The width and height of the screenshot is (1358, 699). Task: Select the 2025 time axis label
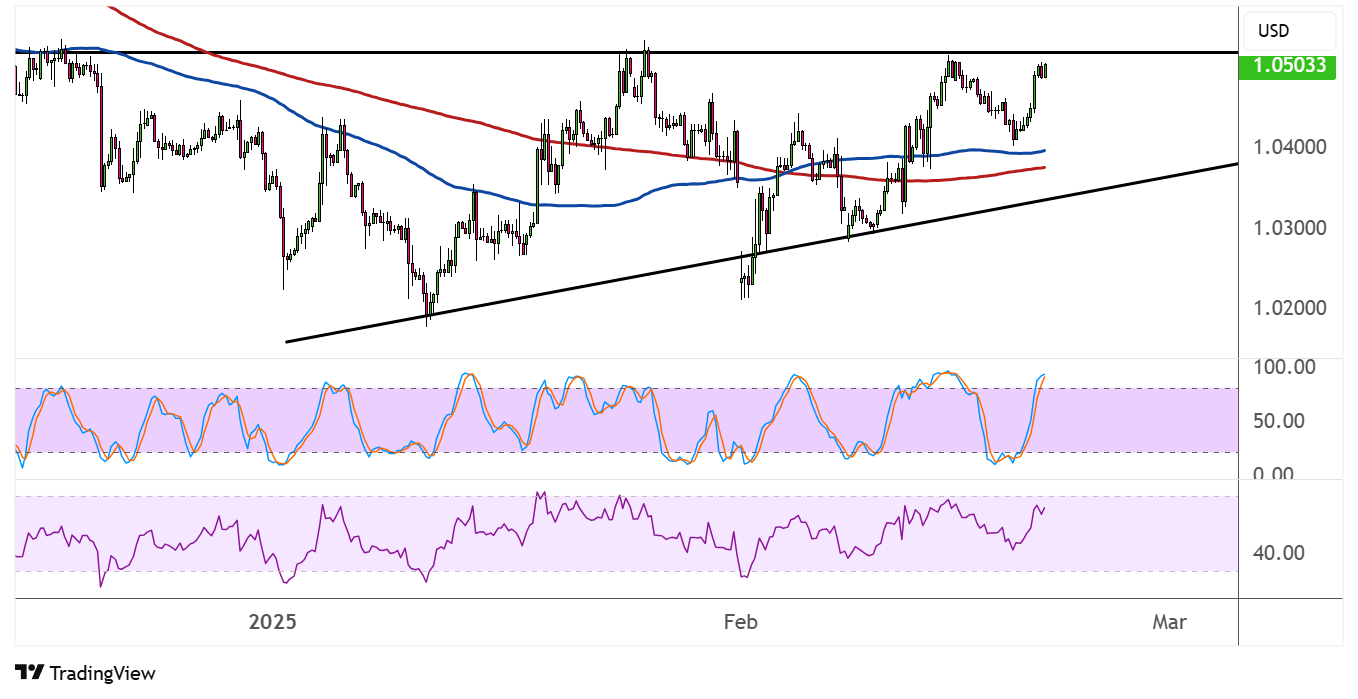pos(273,622)
